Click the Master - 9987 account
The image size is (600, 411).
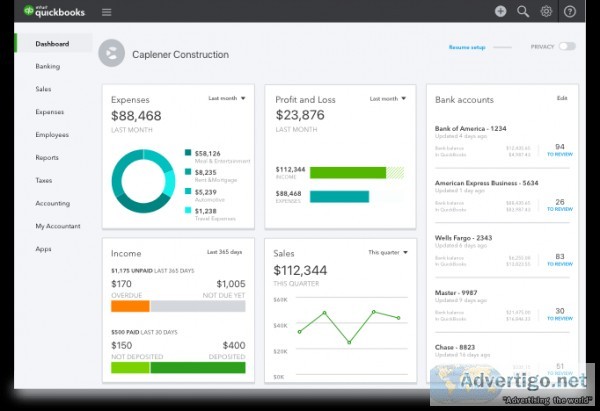tap(456, 293)
